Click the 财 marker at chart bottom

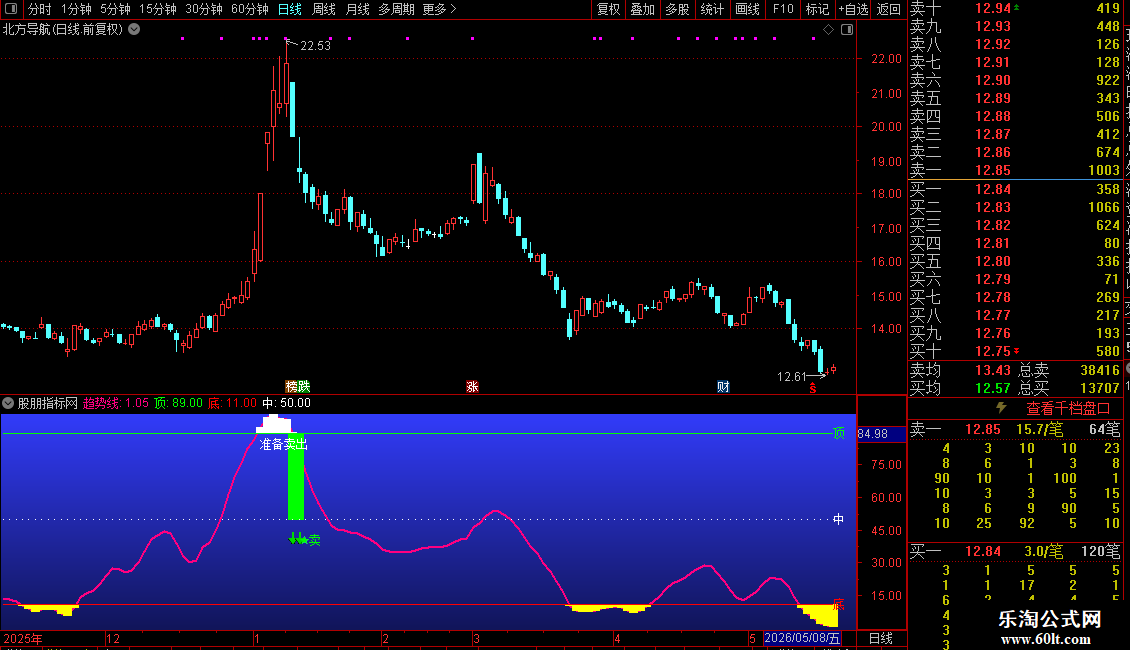click(723, 386)
